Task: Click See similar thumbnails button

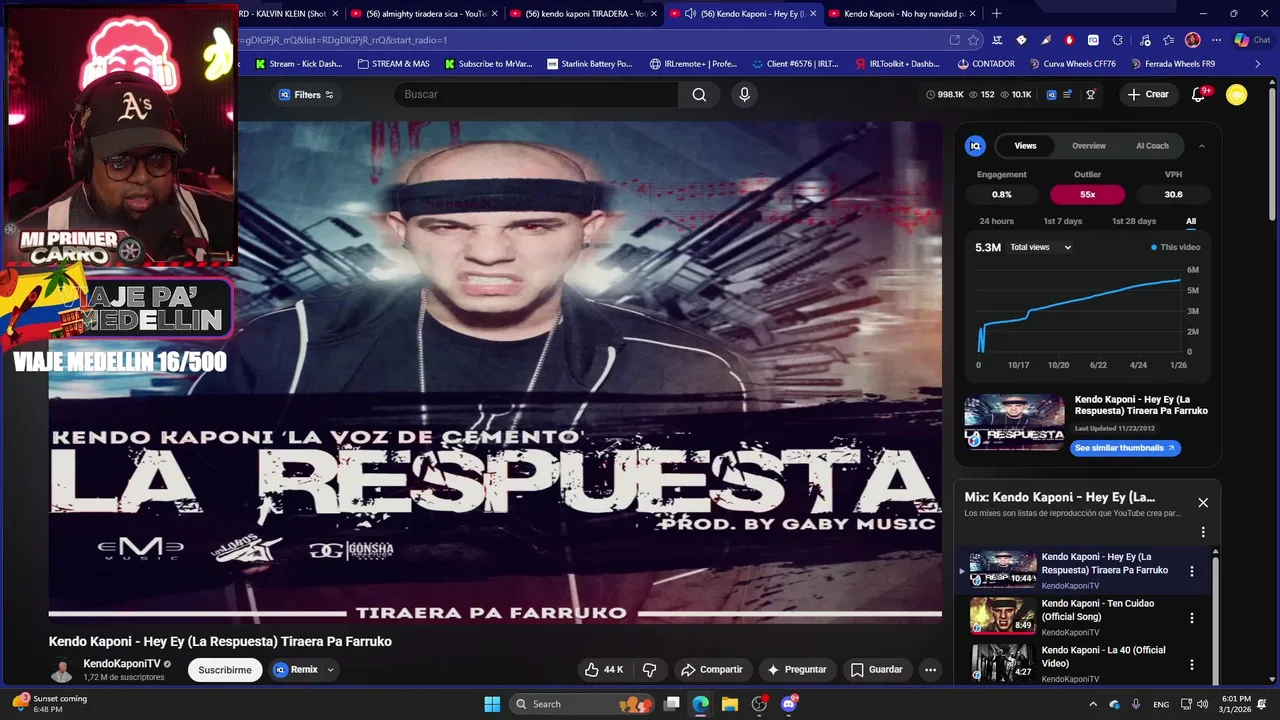Action: tap(1125, 448)
